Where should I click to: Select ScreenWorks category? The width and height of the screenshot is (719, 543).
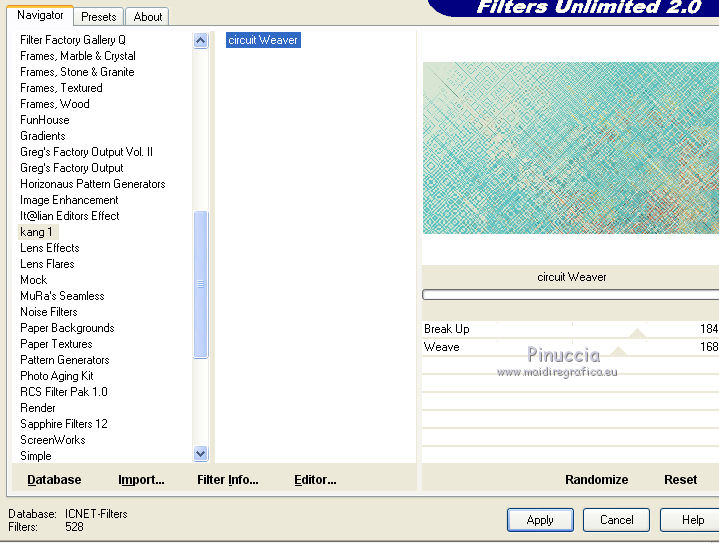[x=53, y=440]
